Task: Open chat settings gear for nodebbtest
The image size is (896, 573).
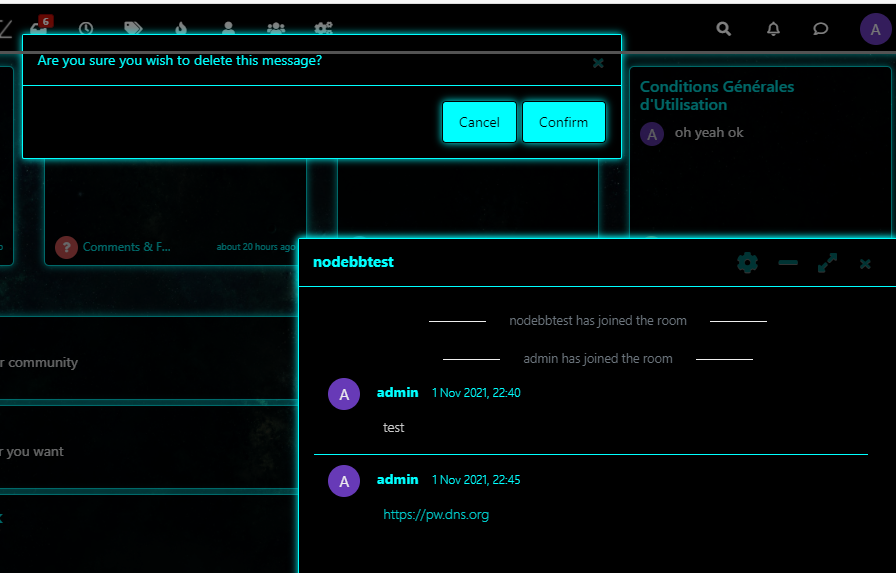Action: click(x=747, y=263)
